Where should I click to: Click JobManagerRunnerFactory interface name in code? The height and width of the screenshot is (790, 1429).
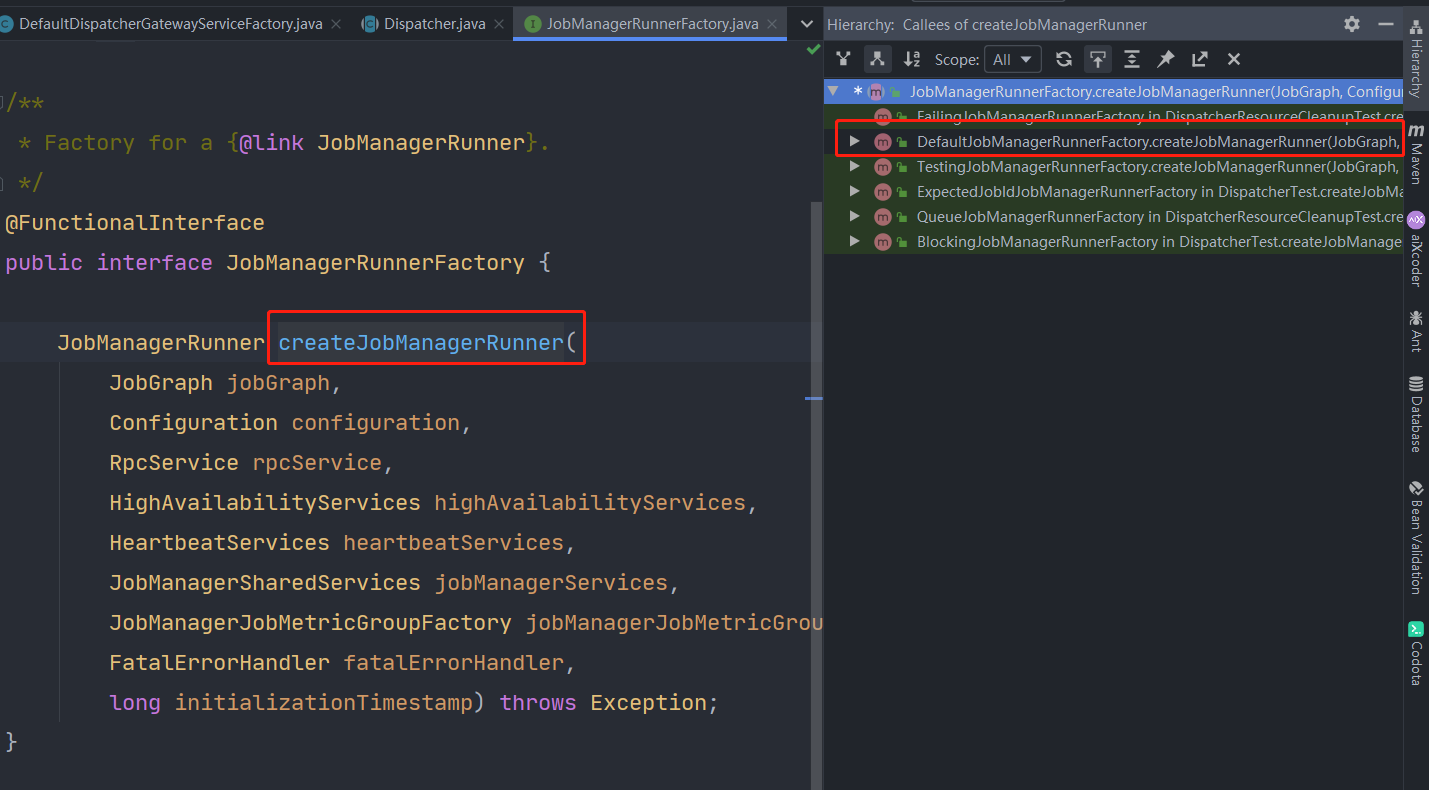point(375,262)
